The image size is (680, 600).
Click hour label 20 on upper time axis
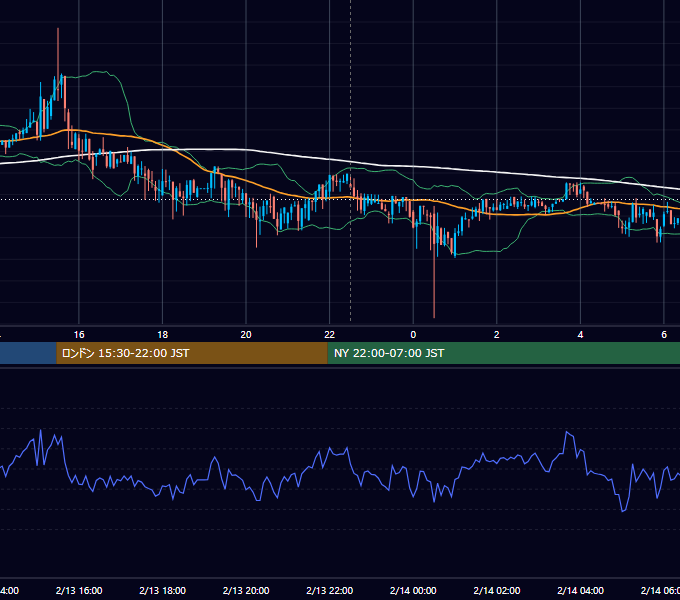pyautogui.click(x=246, y=335)
